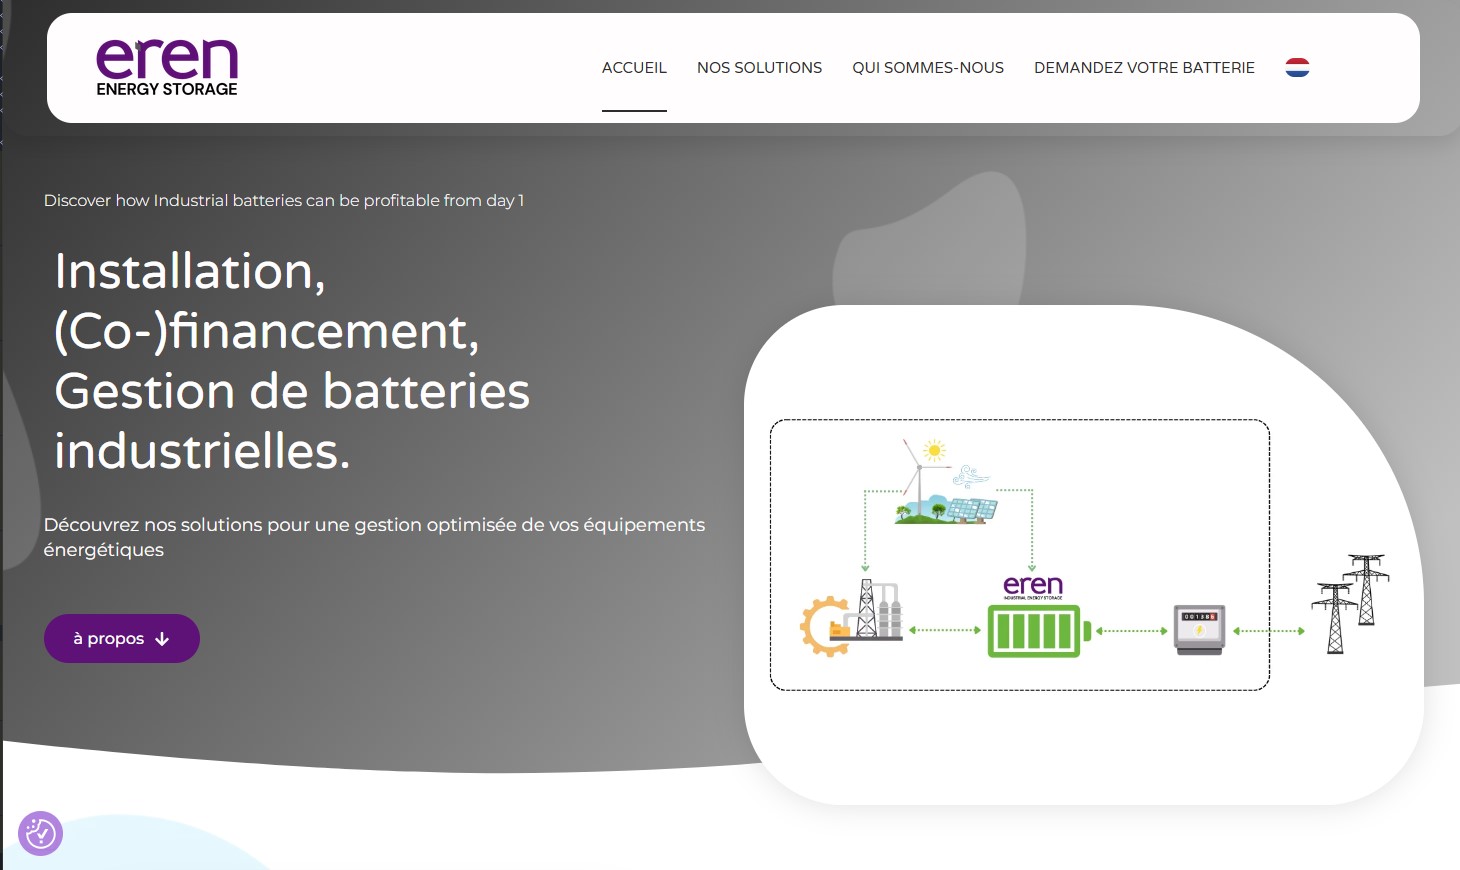Click the electricity meter icon
Viewport: 1460px width, 870px height.
click(x=1199, y=630)
